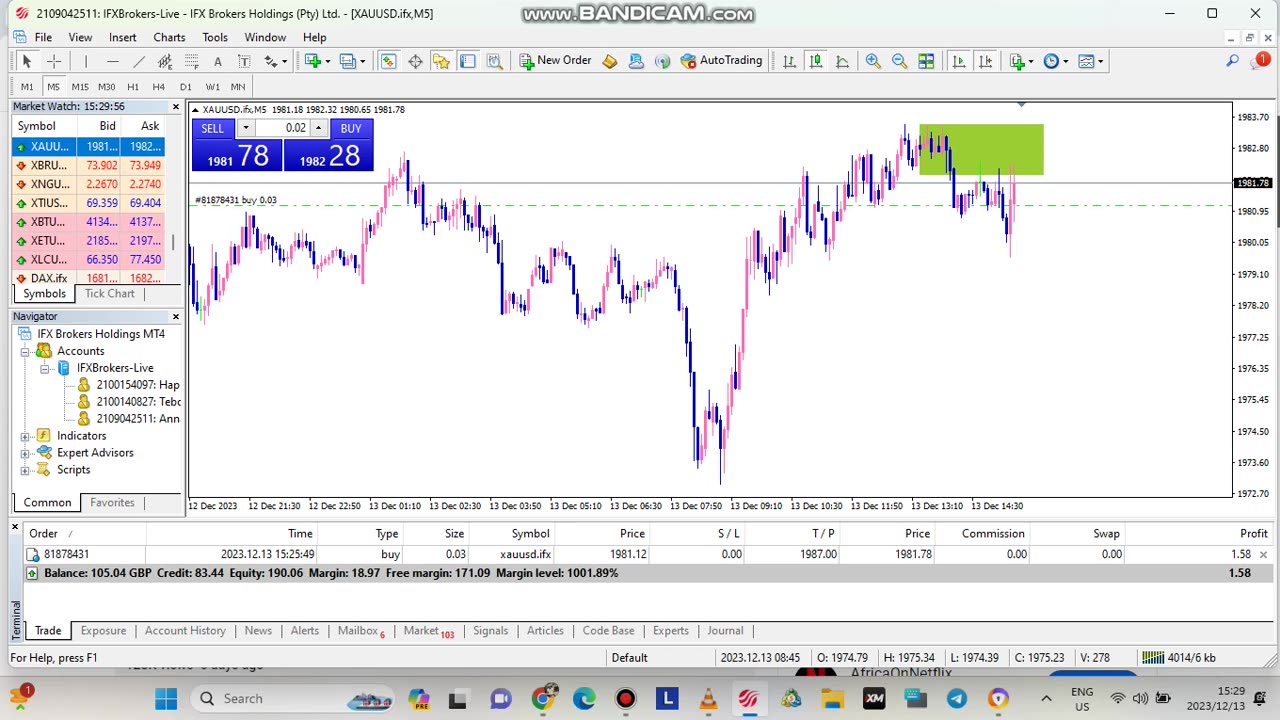Toggle the AutoTrading button
This screenshot has width=1280, height=720.
tap(721, 61)
